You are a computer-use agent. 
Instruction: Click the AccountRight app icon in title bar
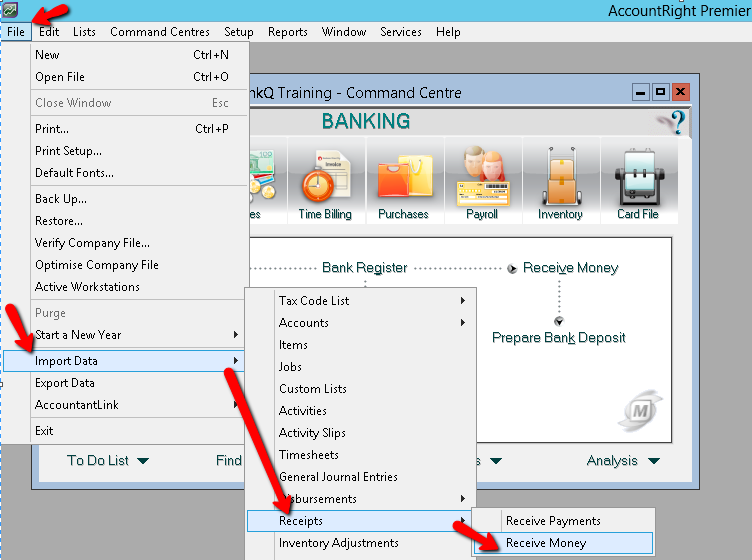click(x=10, y=10)
